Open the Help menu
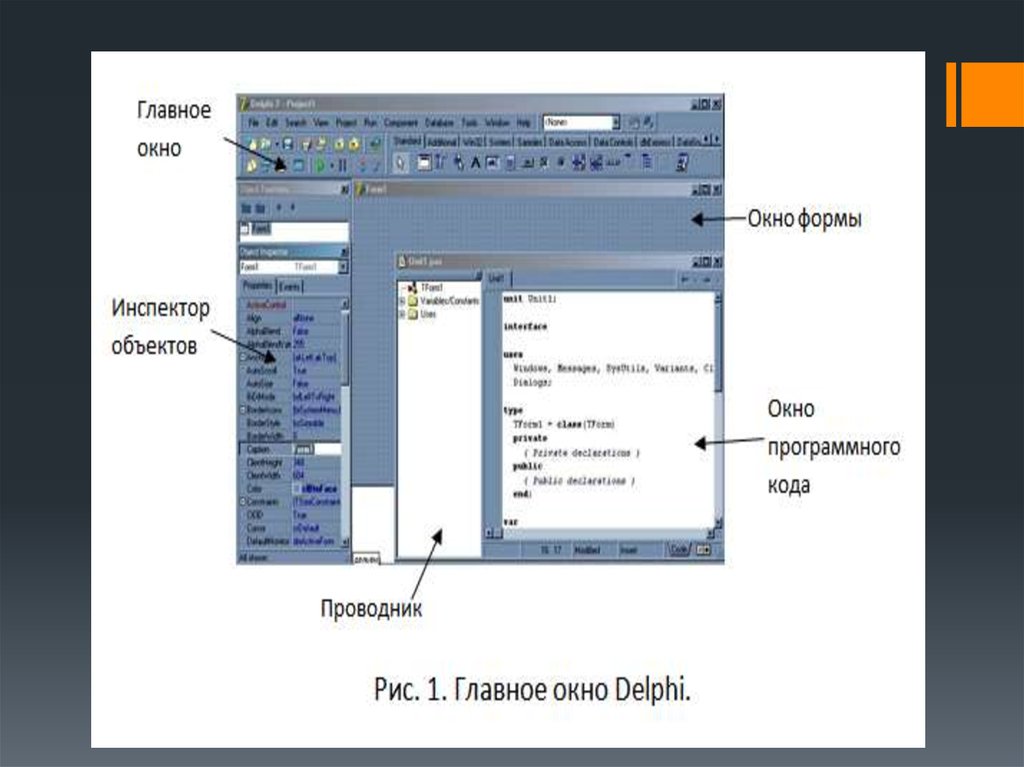The image size is (1024, 767). click(x=523, y=122)
